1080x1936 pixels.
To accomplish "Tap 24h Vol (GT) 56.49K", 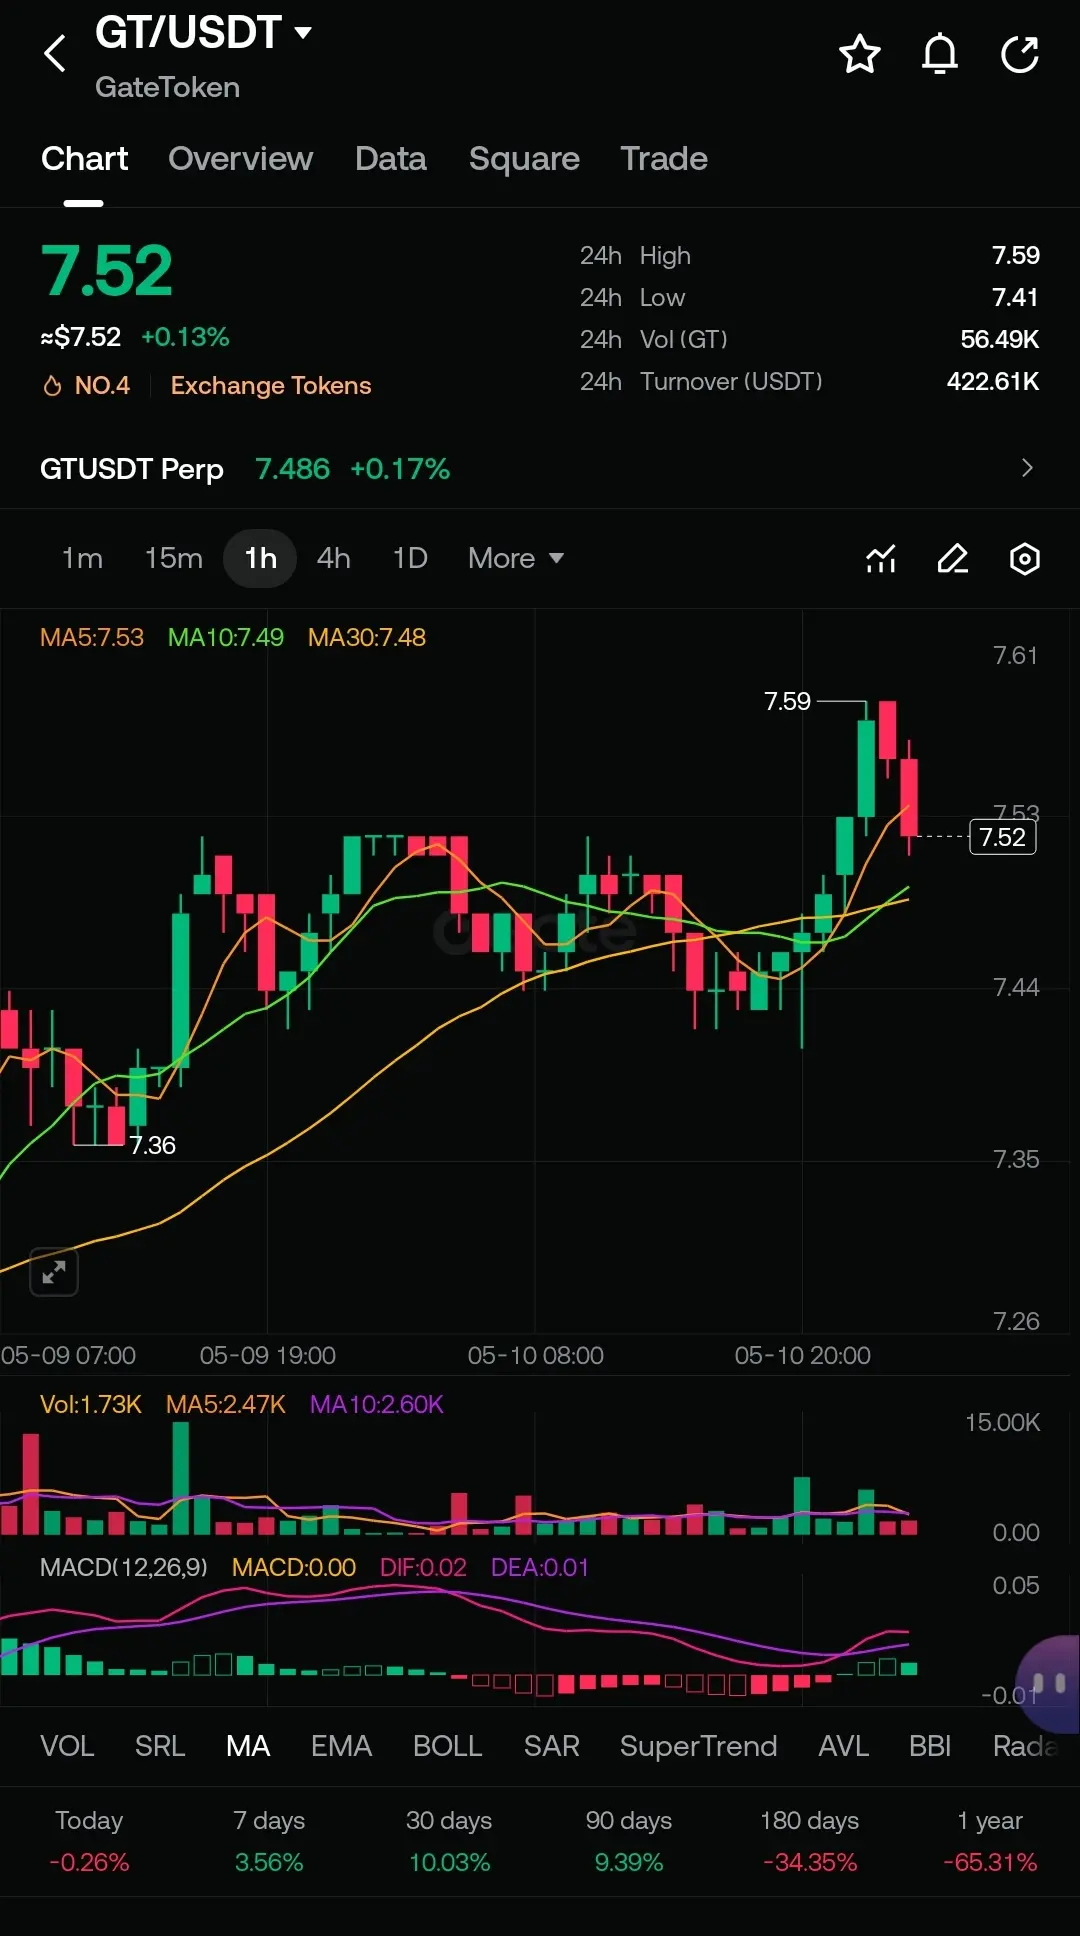I will coord(1000,339).
